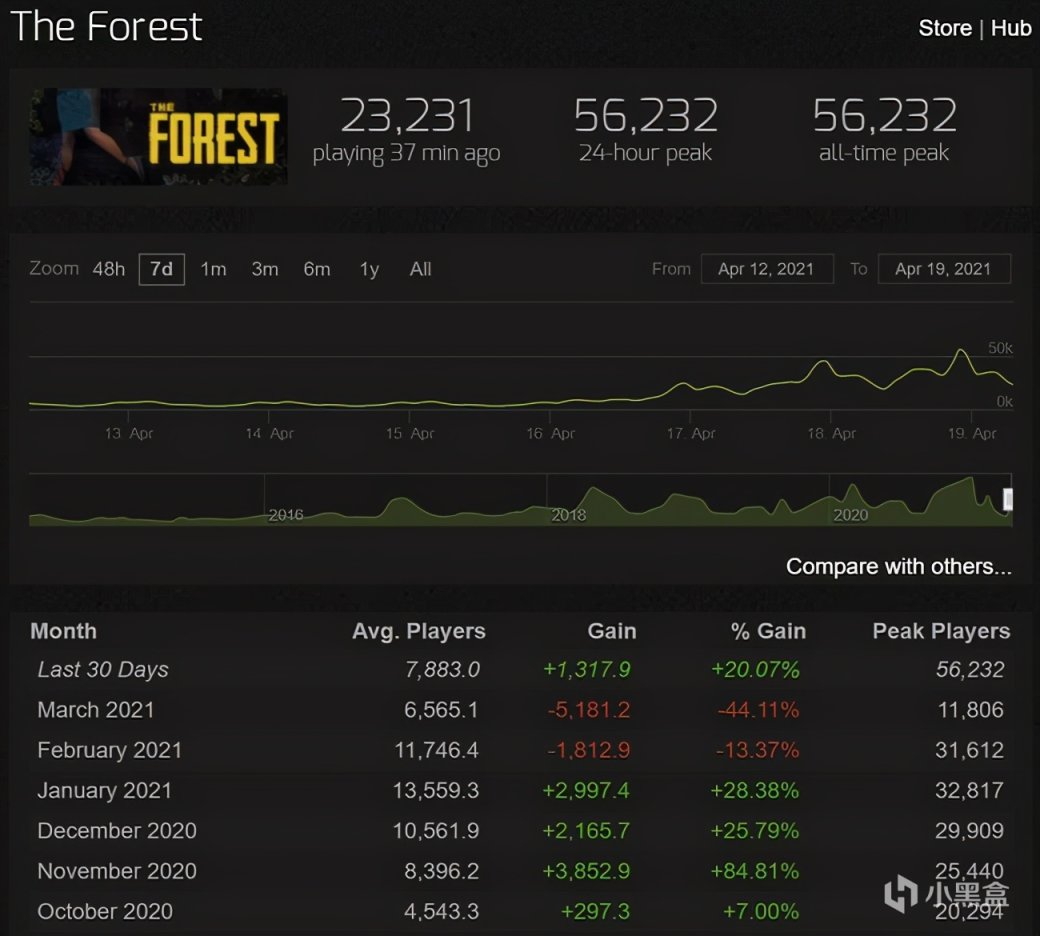This screenshot has width=1040, height=936.
Task: Click 2020 marker in the navigator timeline
Action: 850,515
